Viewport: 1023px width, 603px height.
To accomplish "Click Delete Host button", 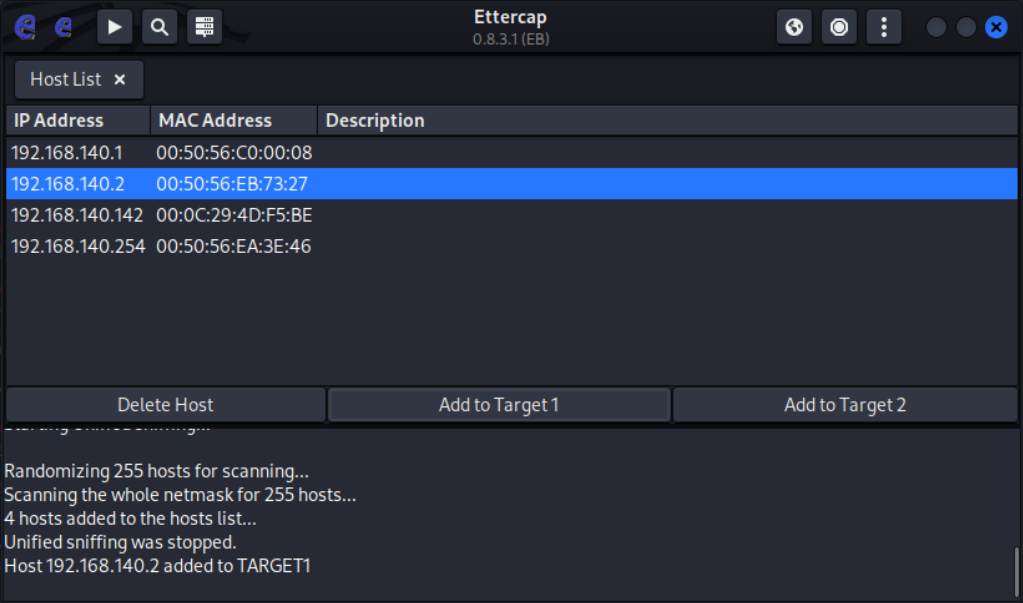I will tap(165, 405).
